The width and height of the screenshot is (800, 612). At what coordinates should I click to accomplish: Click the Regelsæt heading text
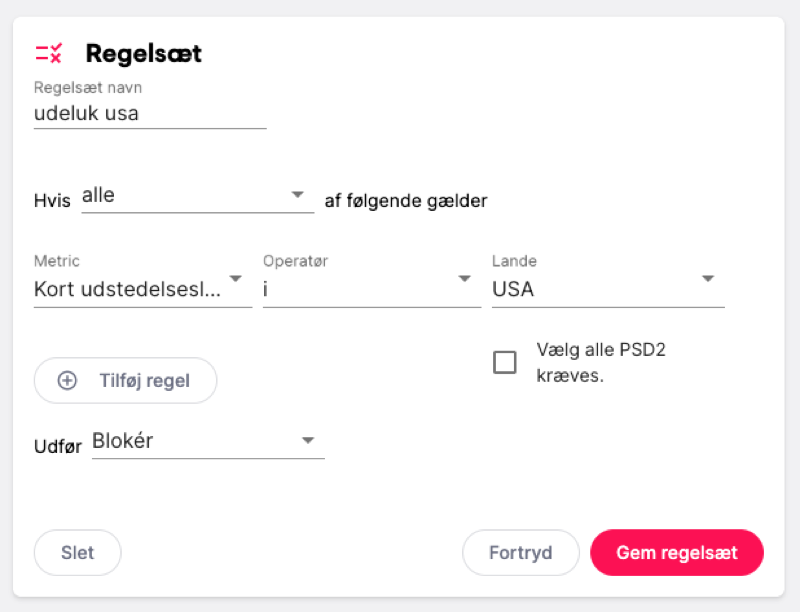(145, 53)
